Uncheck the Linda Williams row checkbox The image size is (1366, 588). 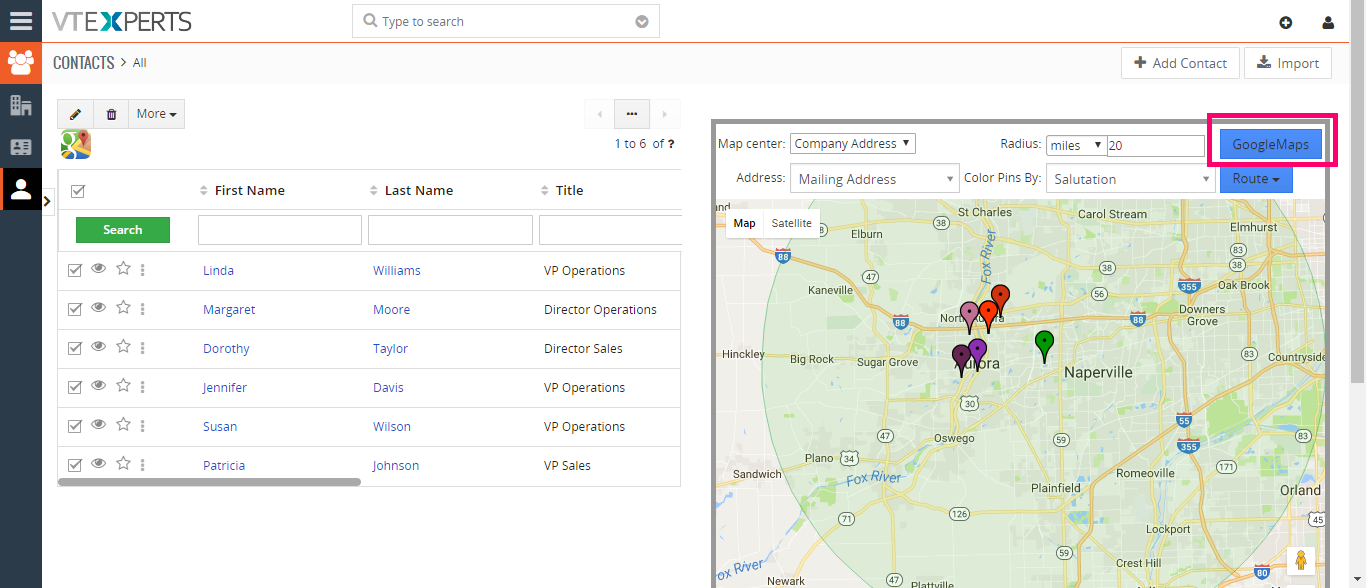point(75,270)
